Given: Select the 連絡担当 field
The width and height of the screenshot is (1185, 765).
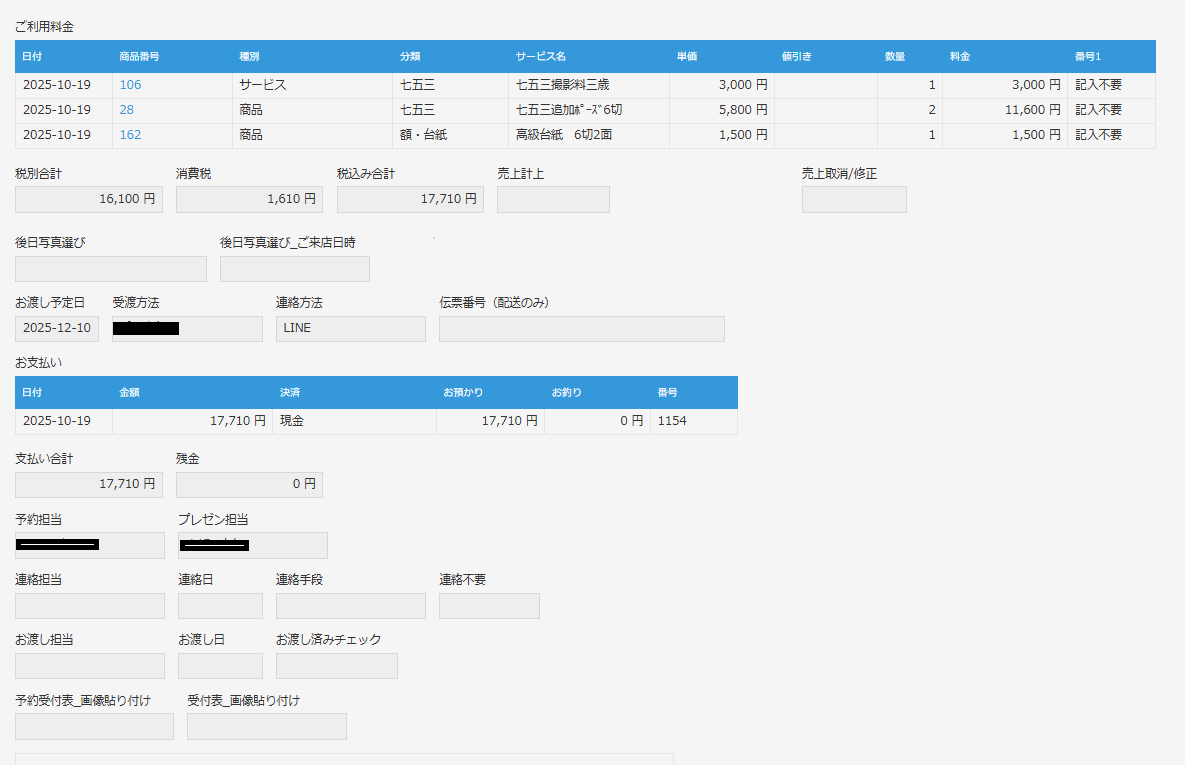Looking at the screenshot, I should 90,606.
